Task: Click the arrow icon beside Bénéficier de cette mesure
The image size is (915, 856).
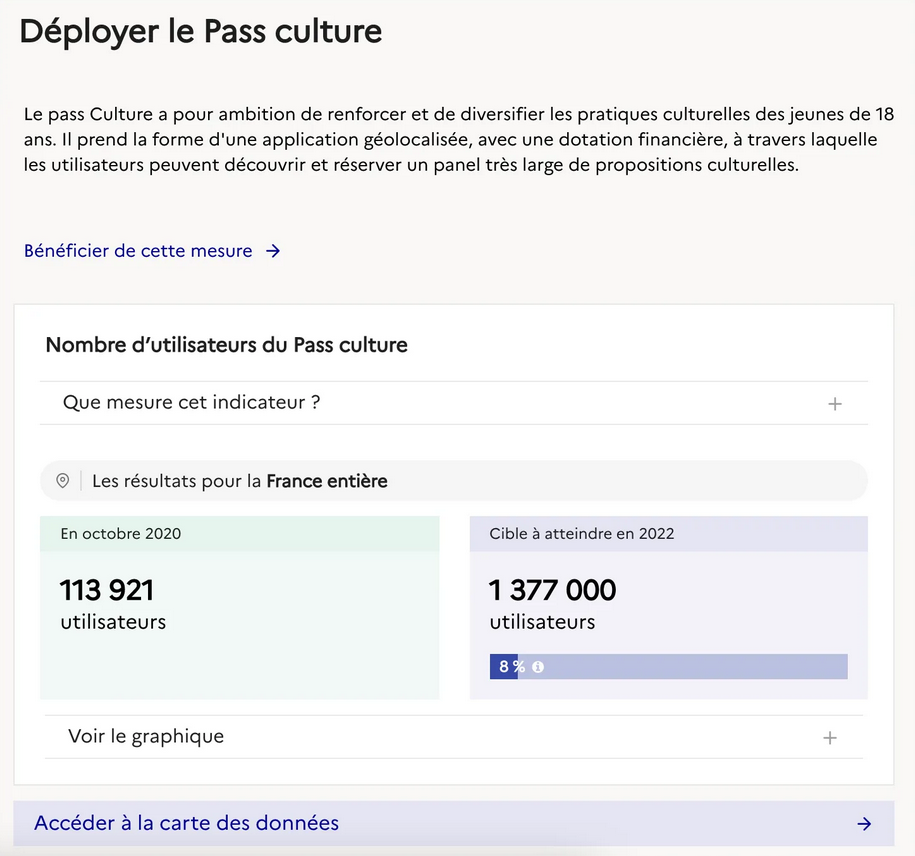Action: click(x=273, y=251)
